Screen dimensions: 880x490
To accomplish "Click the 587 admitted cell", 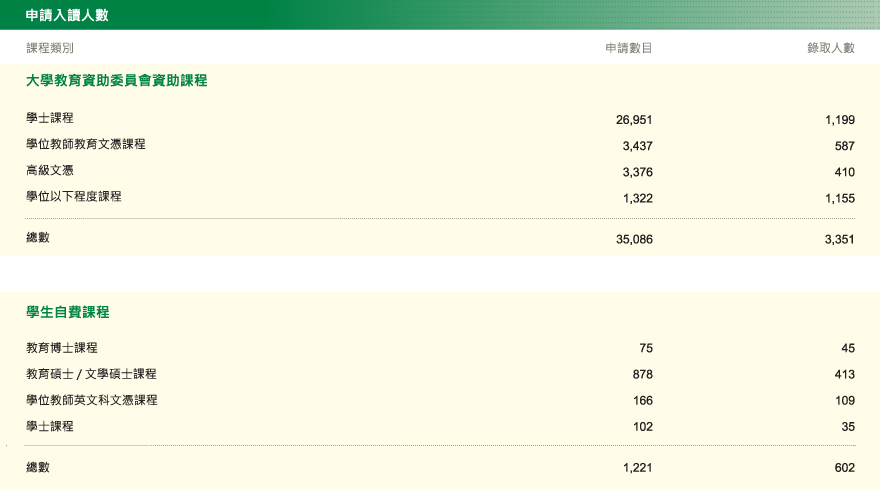I will coord(844,145).
